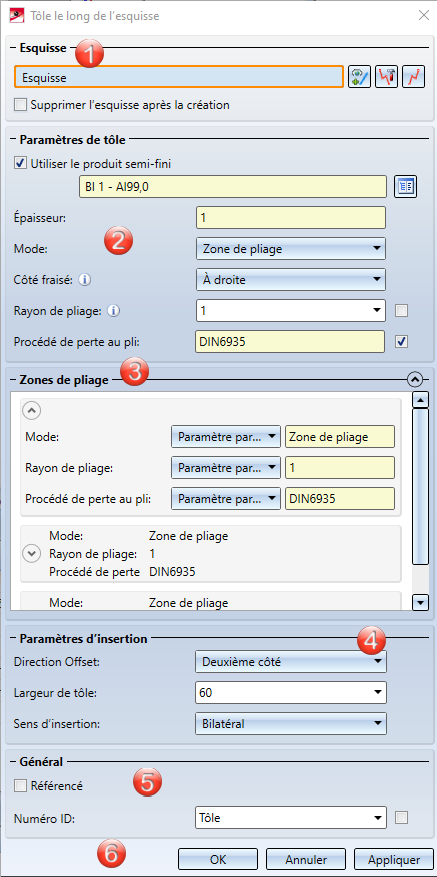Open the Côté fraisé dropdown
This screenshot has height=877, width=437.
coord(291,280)
